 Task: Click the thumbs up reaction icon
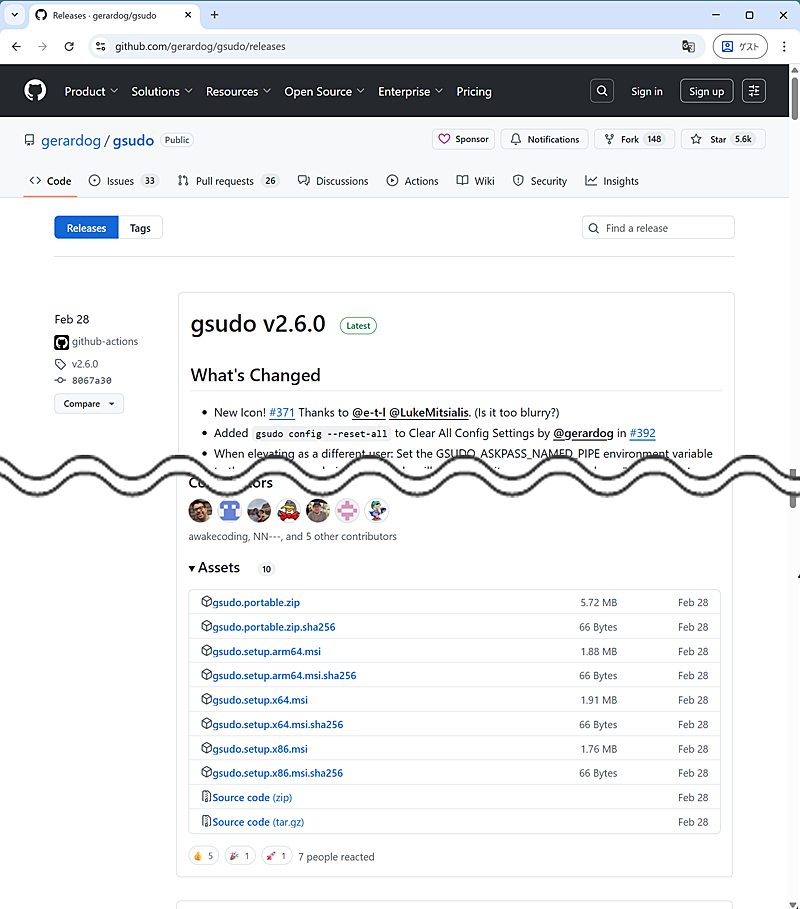(199, 856)
